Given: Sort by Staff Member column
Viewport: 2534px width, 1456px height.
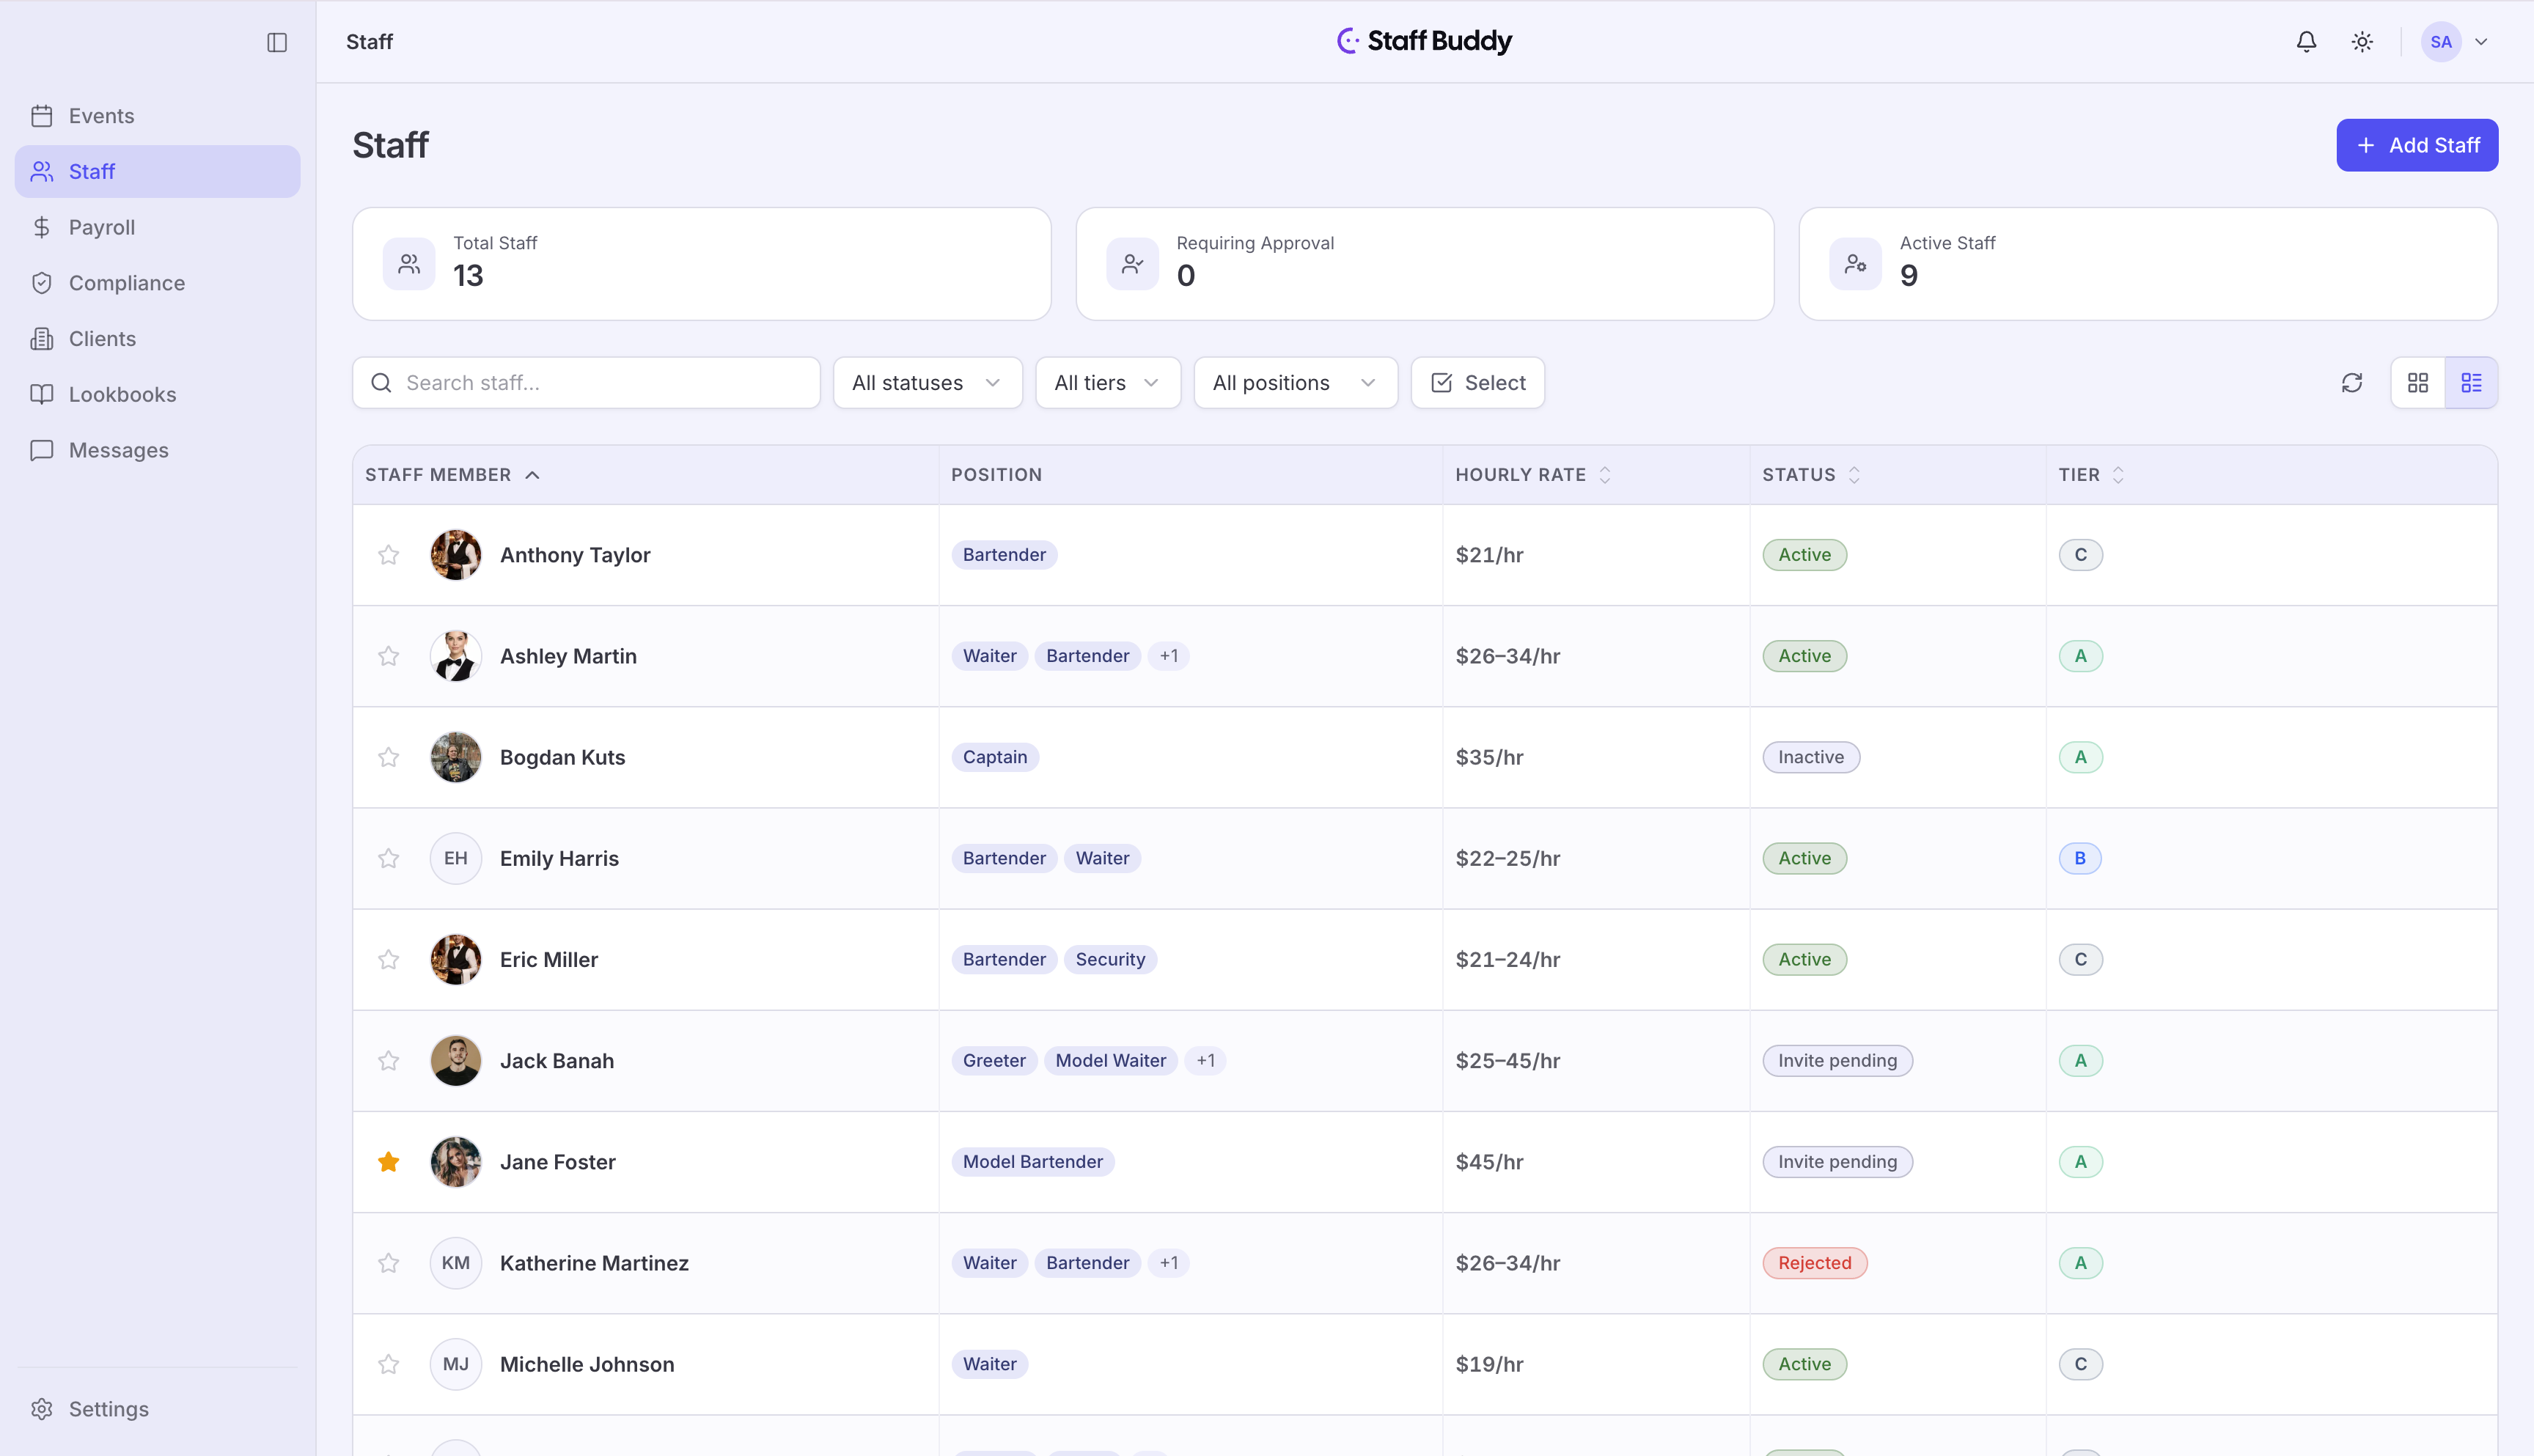Looking at the screenshot, I should 452,475.
